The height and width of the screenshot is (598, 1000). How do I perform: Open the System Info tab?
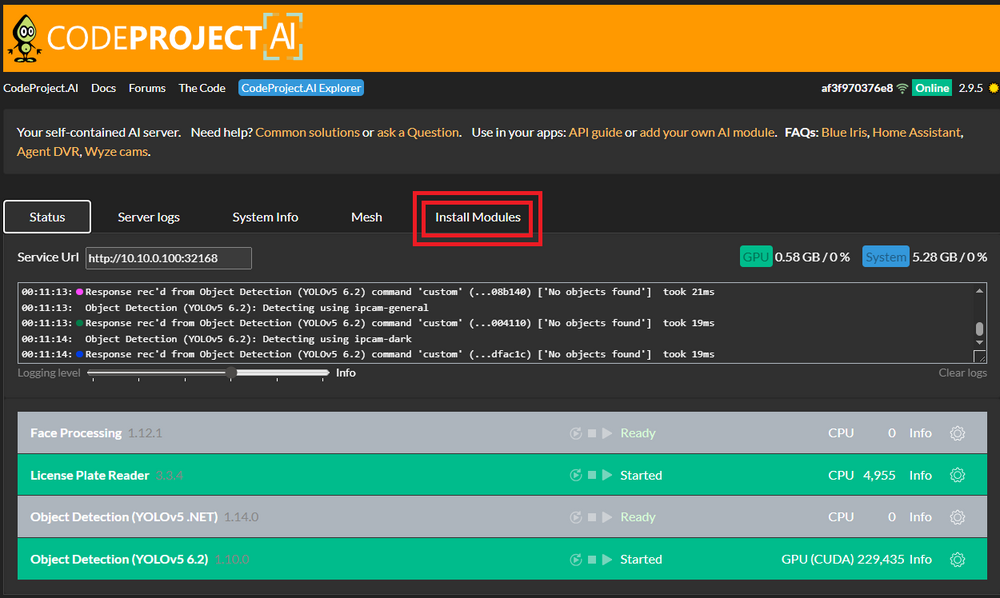pyautogui.click(x=265, y=217)
